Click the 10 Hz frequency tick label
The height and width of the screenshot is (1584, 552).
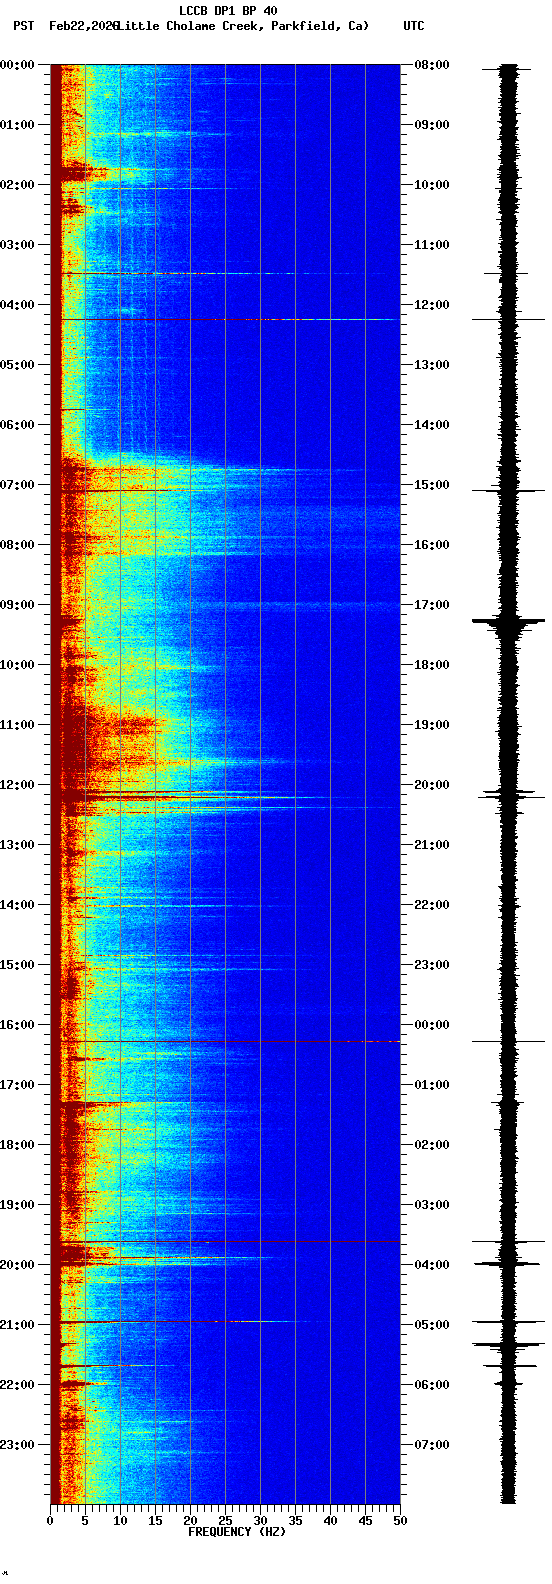click(x=120, y=1521)
